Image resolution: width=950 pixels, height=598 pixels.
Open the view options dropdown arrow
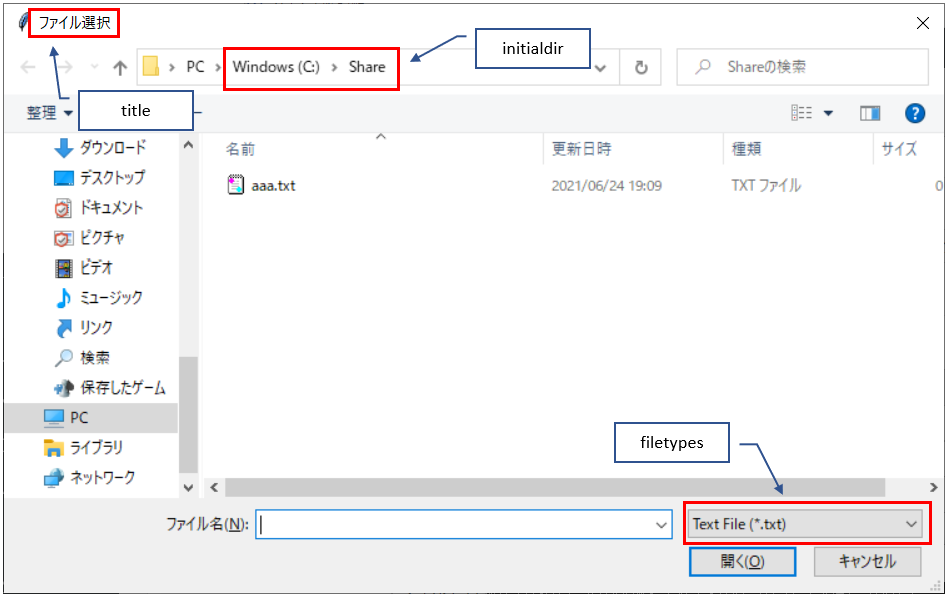coord(828,113)
